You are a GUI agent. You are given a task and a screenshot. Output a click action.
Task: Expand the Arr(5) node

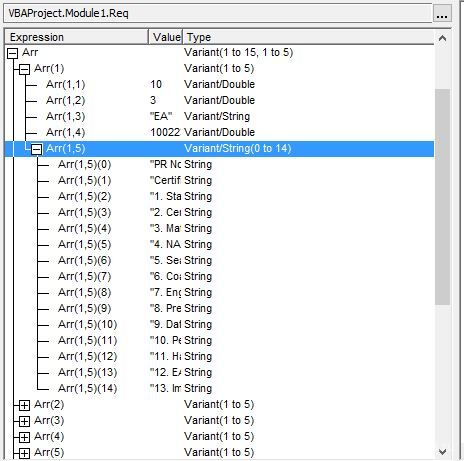pos(24,453)
